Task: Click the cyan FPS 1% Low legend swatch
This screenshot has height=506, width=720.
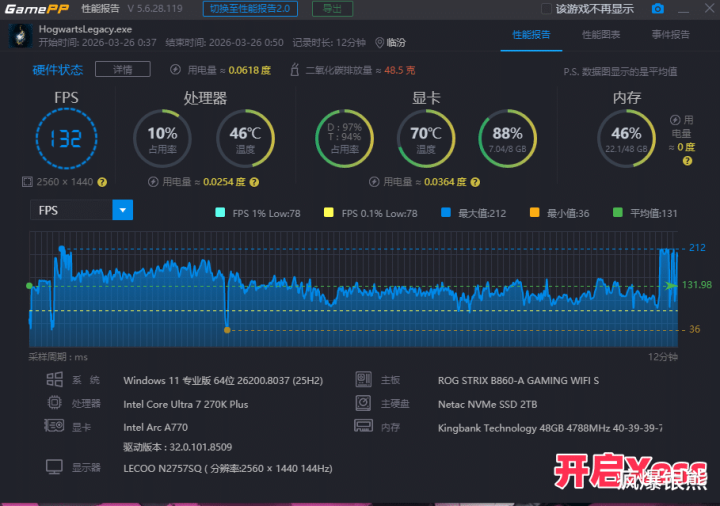Action: point(220,213)
